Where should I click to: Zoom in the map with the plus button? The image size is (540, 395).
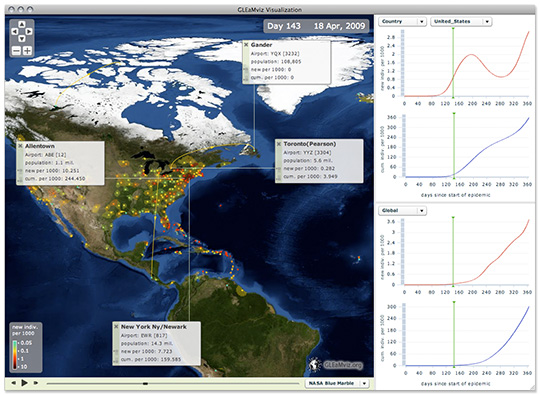(x=27, y=51)
